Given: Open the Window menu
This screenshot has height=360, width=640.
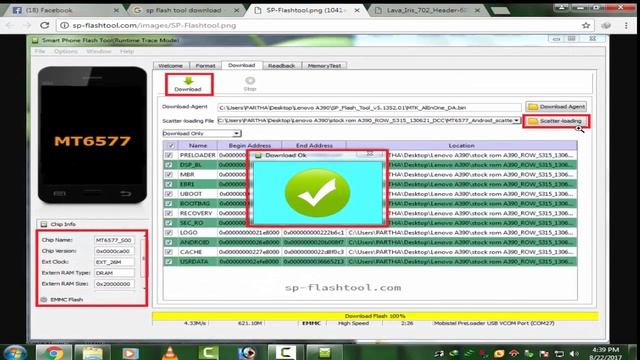Looking at the screenshot, I should click(99, 51).
